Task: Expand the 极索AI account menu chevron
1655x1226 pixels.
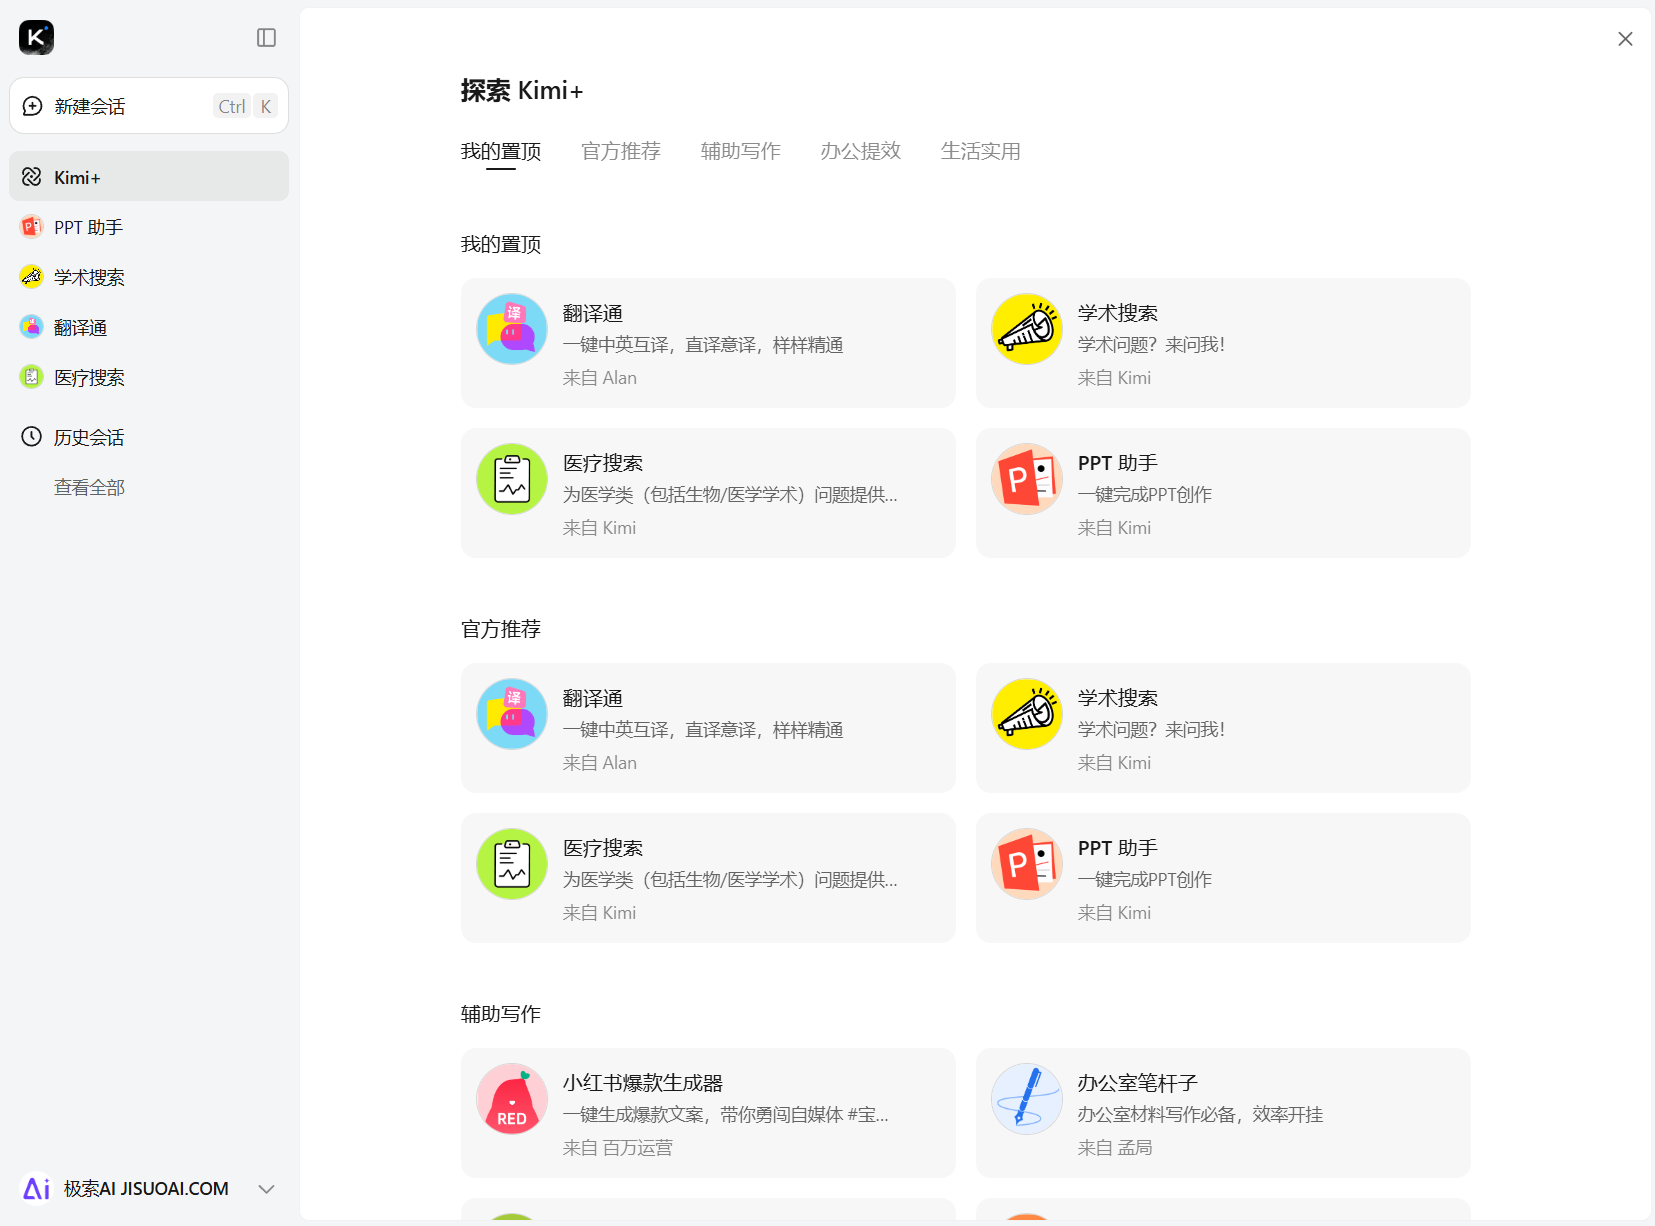Action: (x=266, y=1189)
